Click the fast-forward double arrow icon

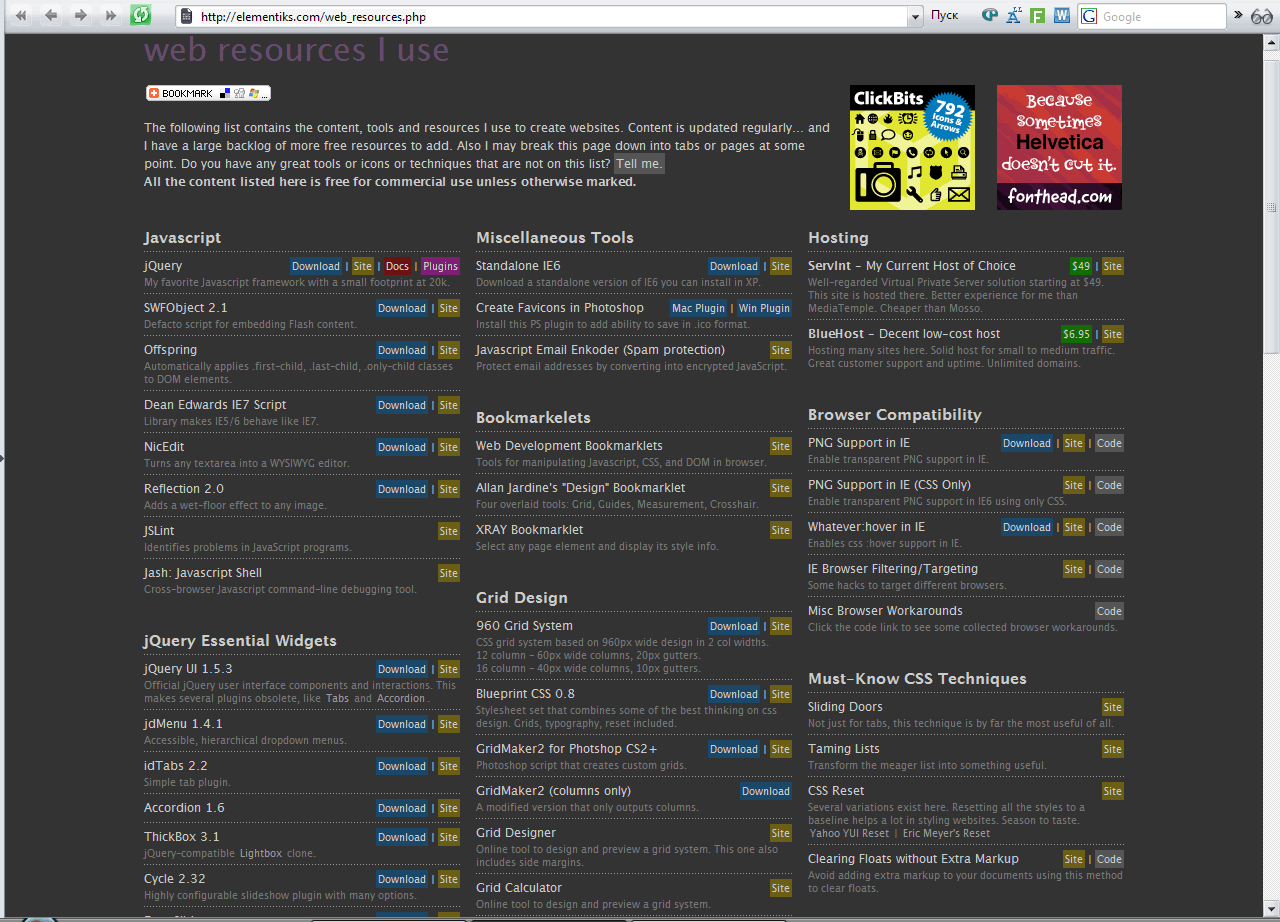[x=111, y=15]
